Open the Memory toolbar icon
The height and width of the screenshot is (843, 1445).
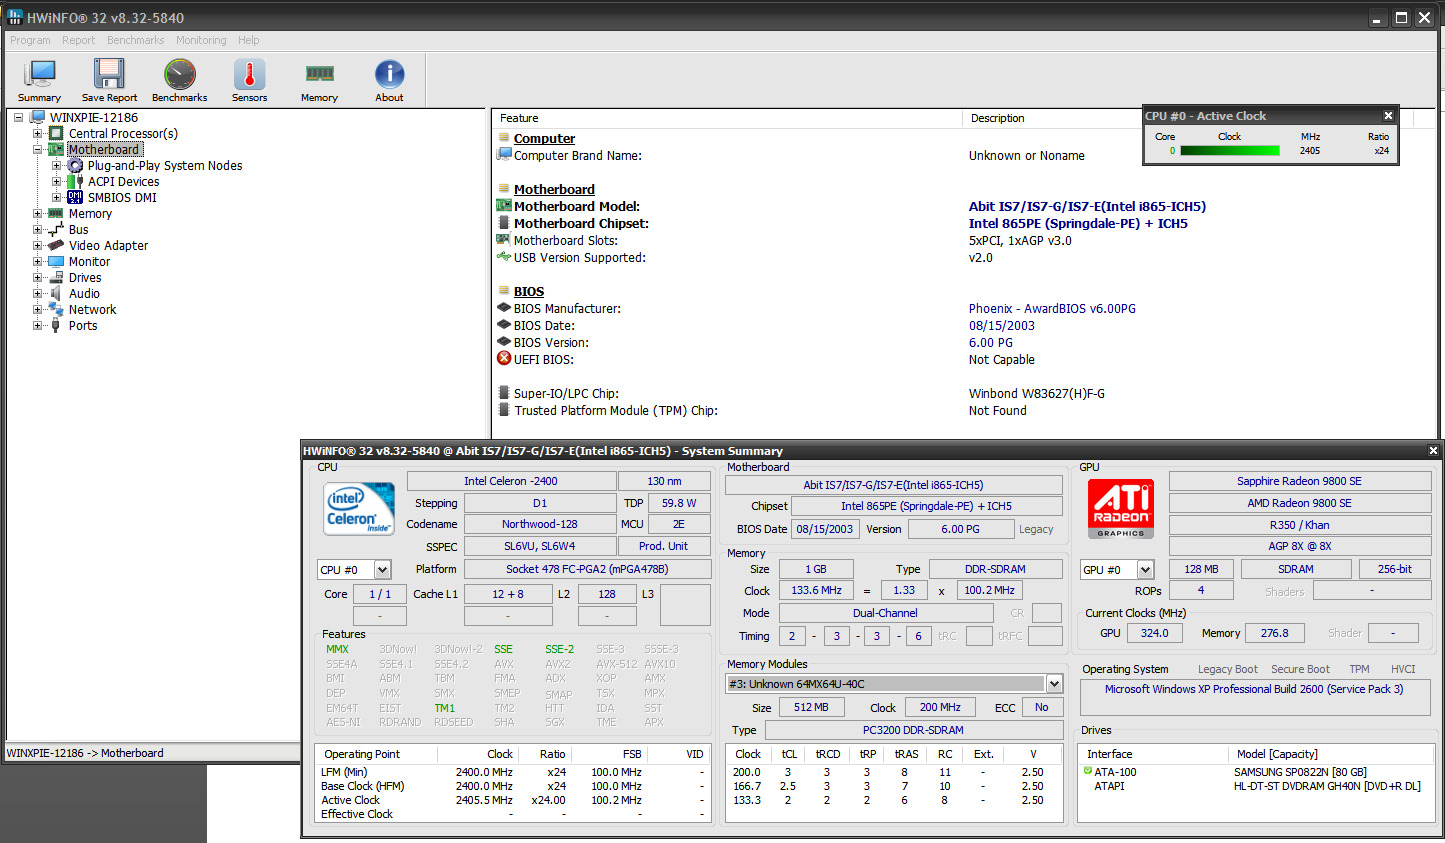coord(319,80)
